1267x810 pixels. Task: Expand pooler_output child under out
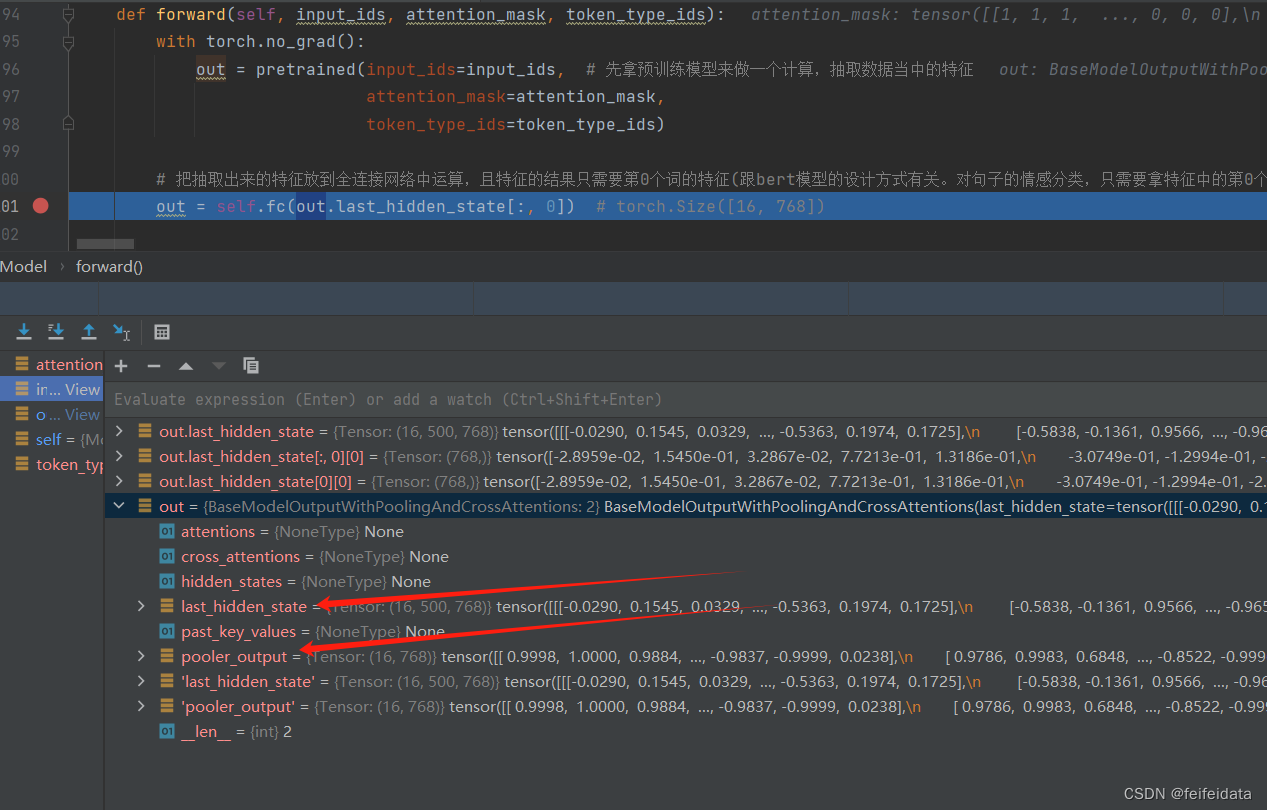pyautogui.click(x=141, y=656)
